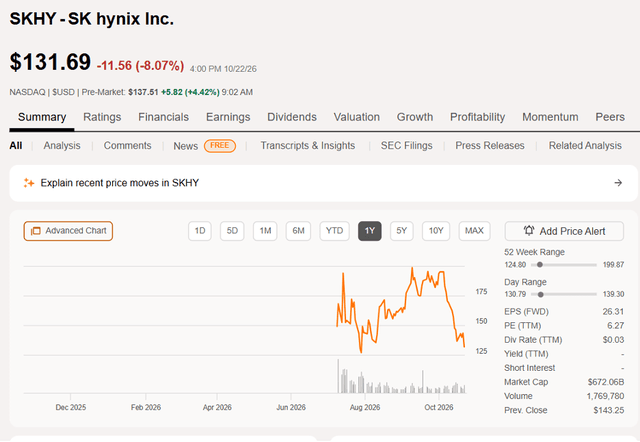640x442 pixels.
Task: Click the Div Rate (TTM) value $0.03
Action: pyautogui.click(x=613, y=340)
